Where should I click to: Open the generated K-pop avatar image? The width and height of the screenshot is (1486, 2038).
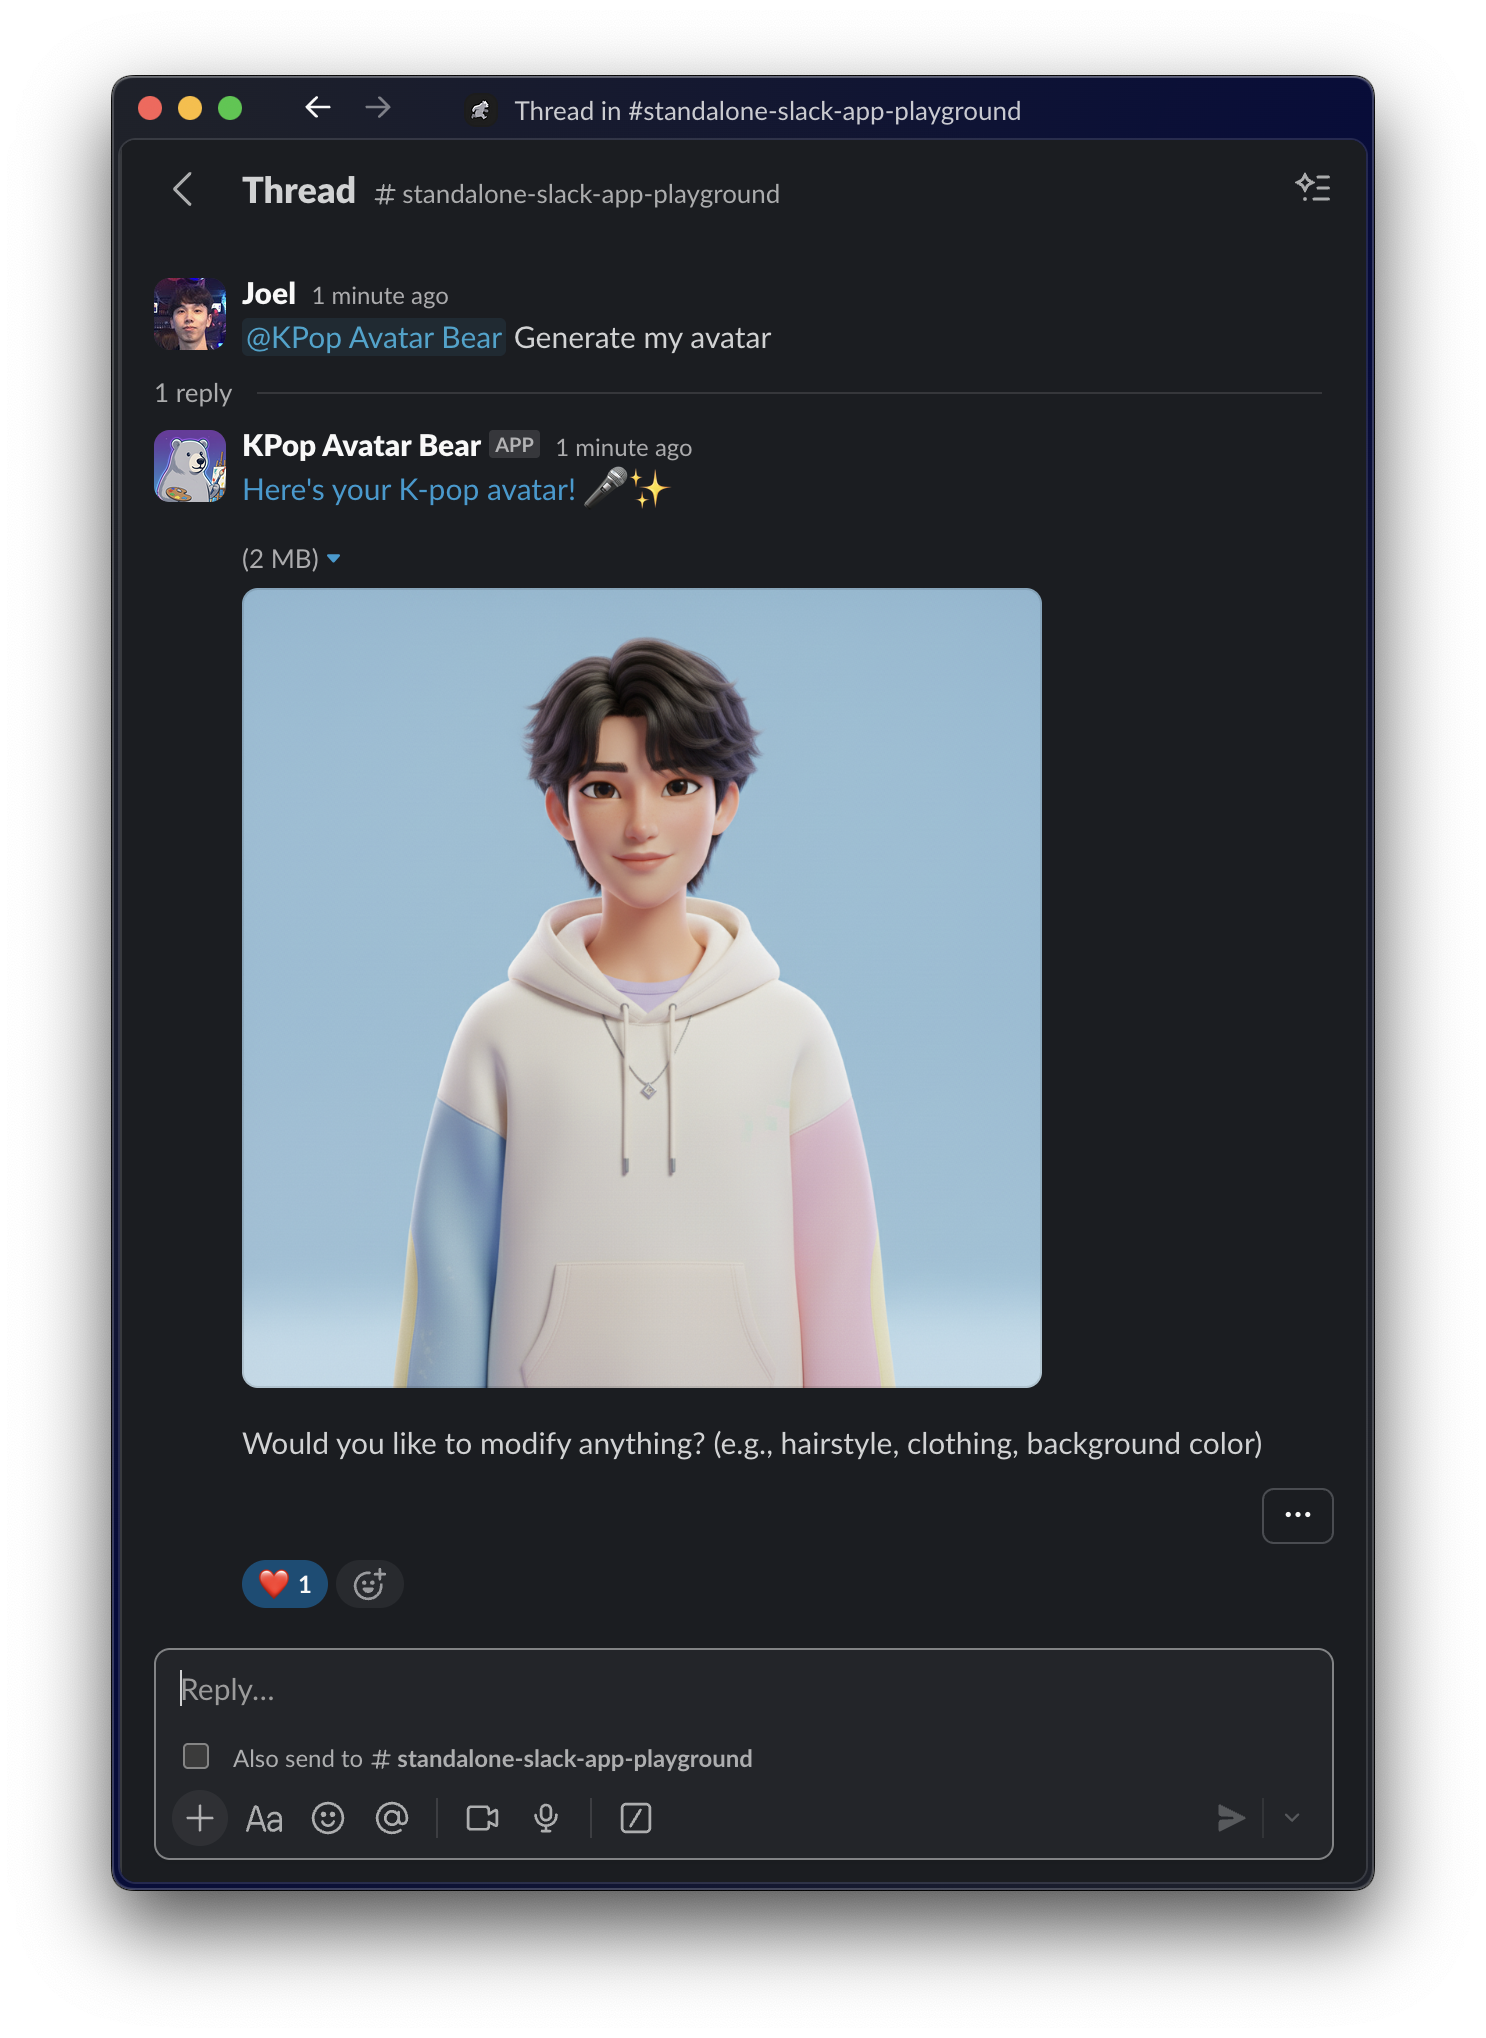point(642,988)
